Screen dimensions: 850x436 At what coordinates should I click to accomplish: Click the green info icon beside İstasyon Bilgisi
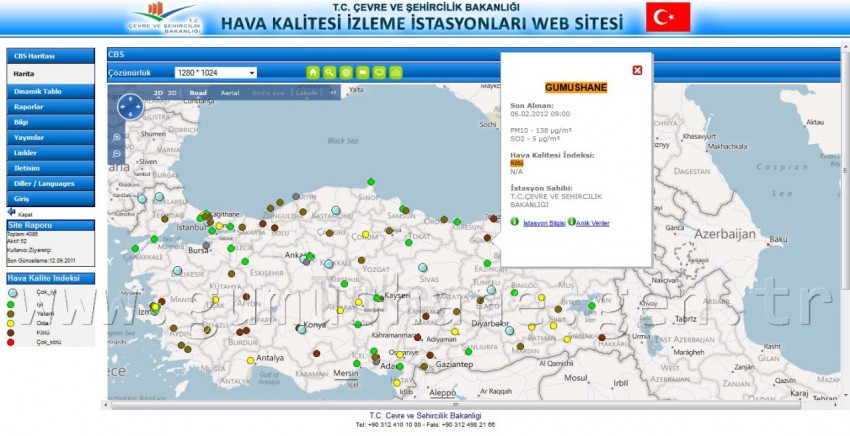coord(514,222)
